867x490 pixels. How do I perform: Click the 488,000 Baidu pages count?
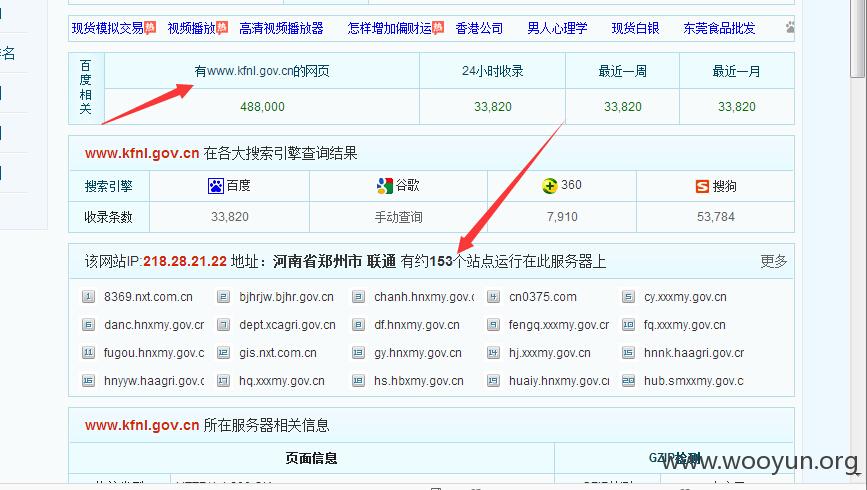pyautogui.click(x=262, y=107)
